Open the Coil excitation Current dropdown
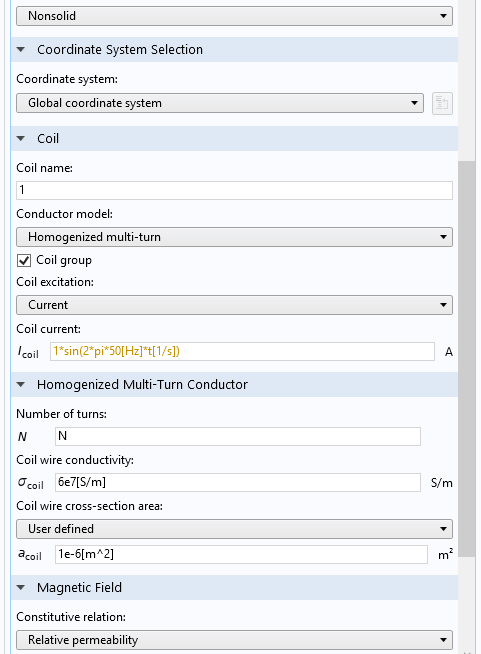481x654 pixels. coord(234,305)
